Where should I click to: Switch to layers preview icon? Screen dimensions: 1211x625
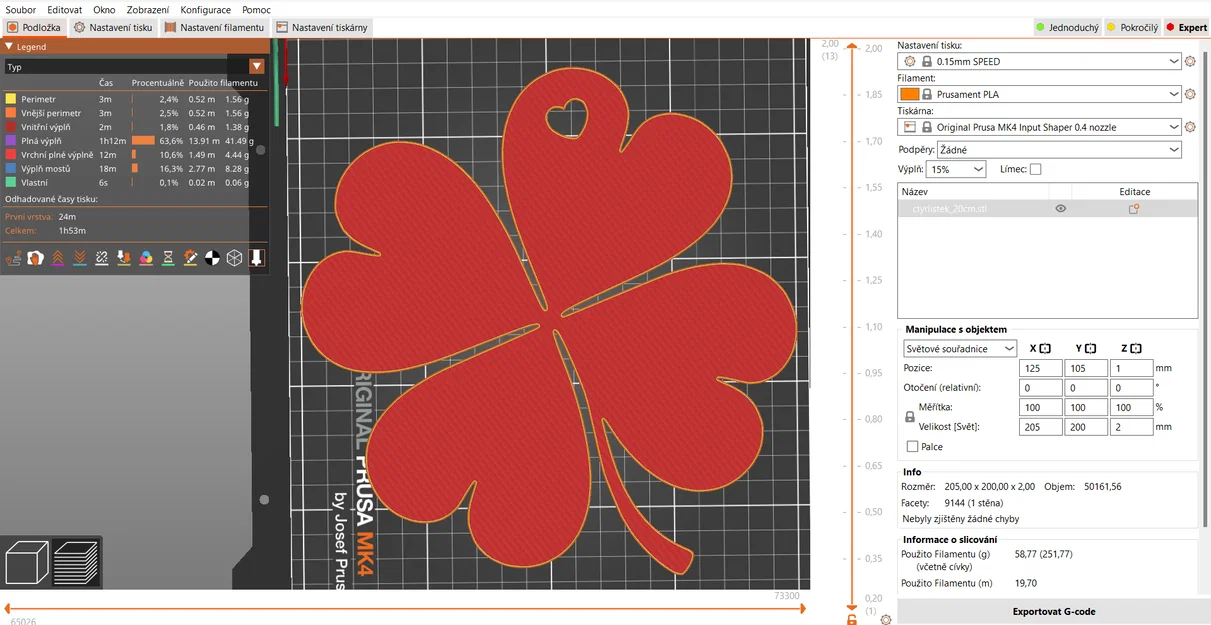click(75, 562)
